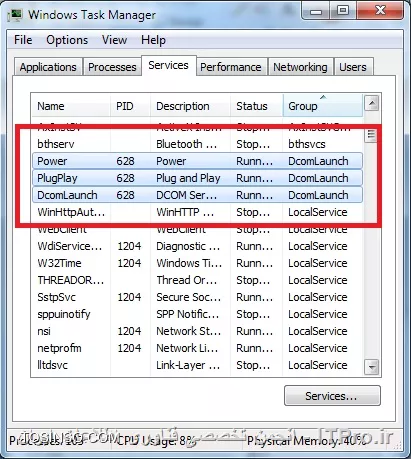Switch to the Applications tab
This screenshot has height=459, width=411.
(48, 67)
